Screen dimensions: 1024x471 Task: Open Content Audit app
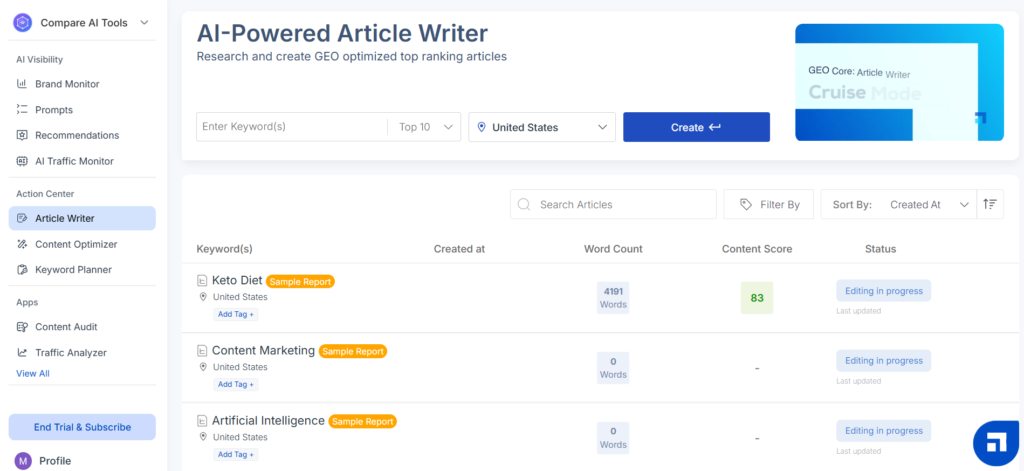[x=66, y=327]
